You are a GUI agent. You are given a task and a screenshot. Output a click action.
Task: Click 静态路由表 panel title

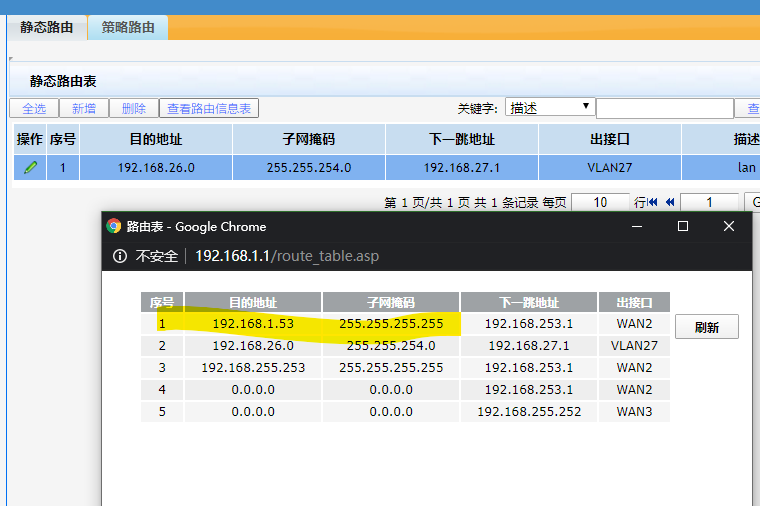tap(63, 81)
